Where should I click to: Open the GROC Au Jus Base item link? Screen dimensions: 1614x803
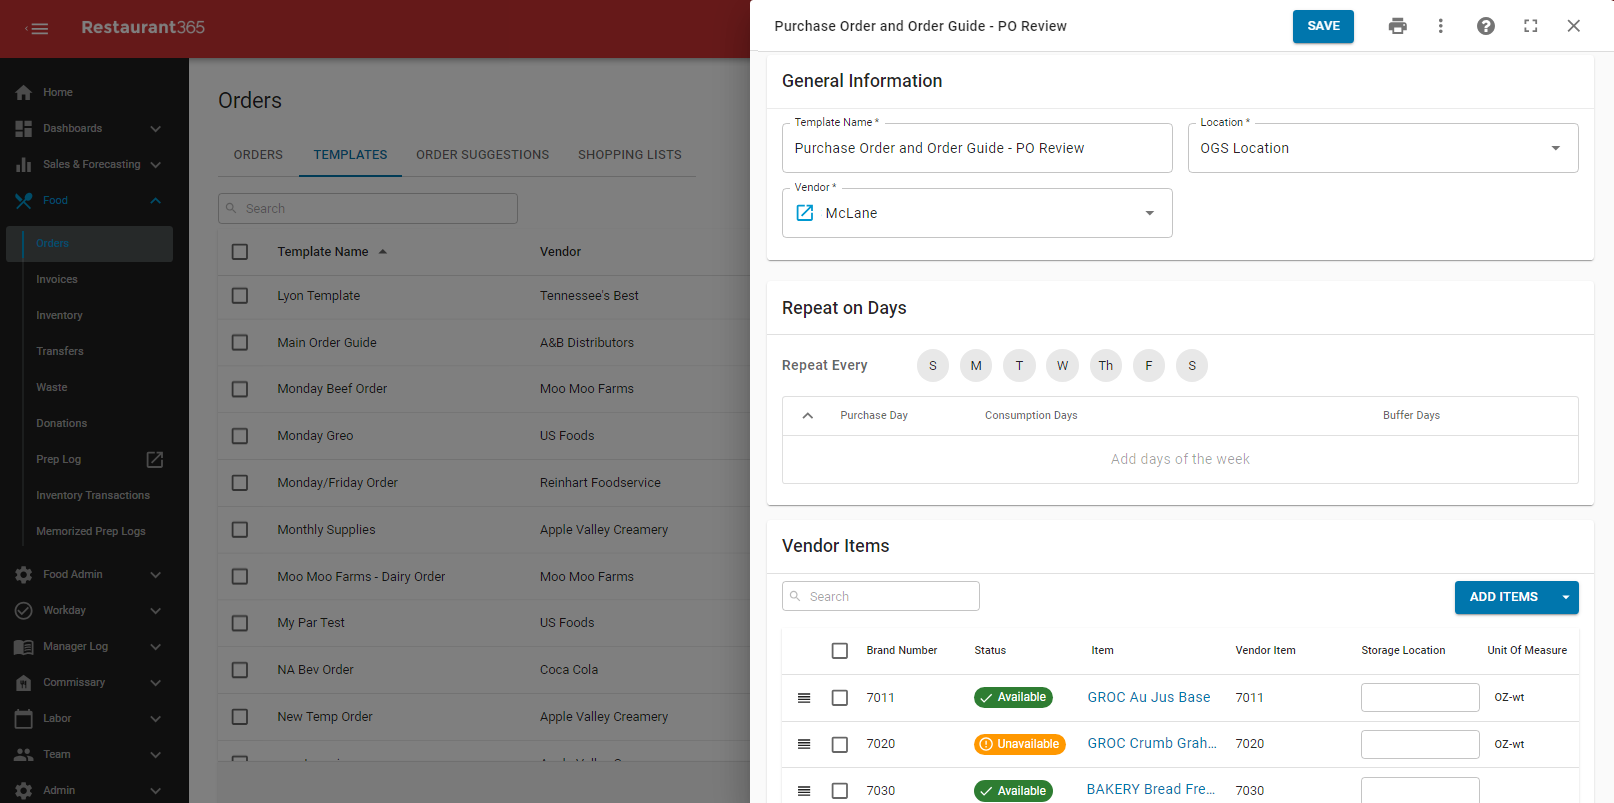1149,697
